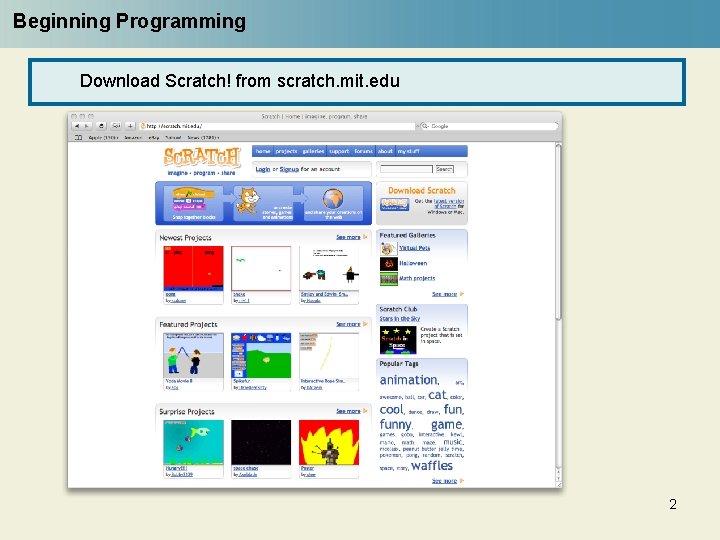Screen dimensions: 720x540
Task: Click the Math projects gallery icon
Action: tap(388, 279)
